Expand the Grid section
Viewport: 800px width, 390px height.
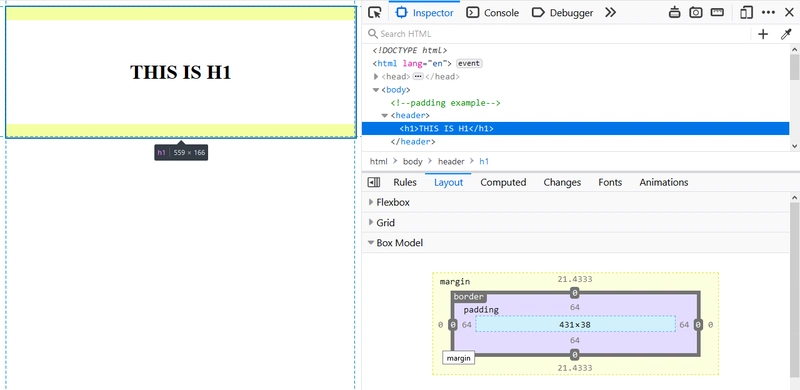(371, 223)
